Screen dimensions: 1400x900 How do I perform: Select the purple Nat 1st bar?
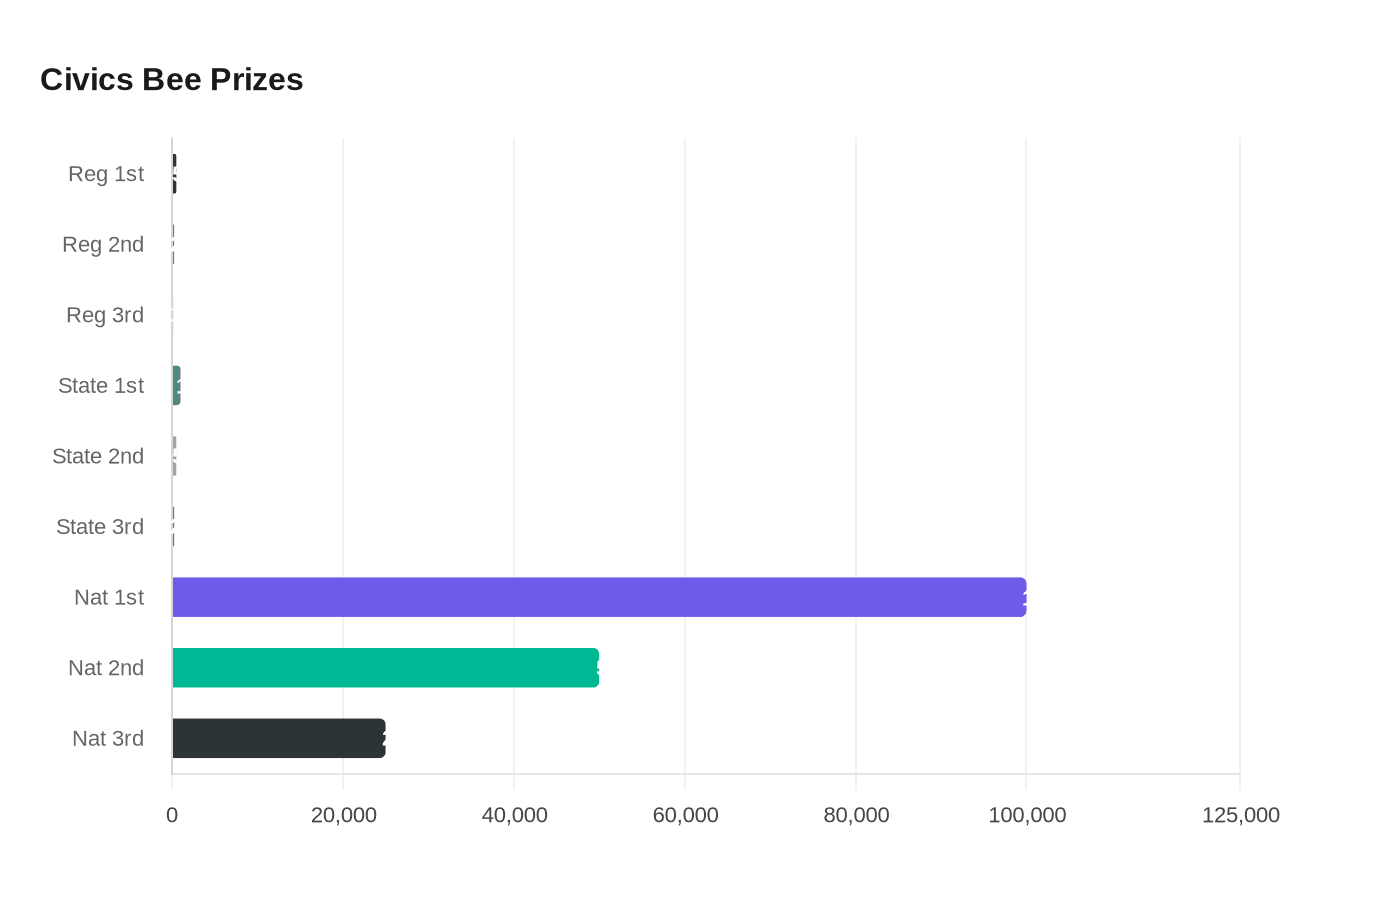(x=598, y=597)
